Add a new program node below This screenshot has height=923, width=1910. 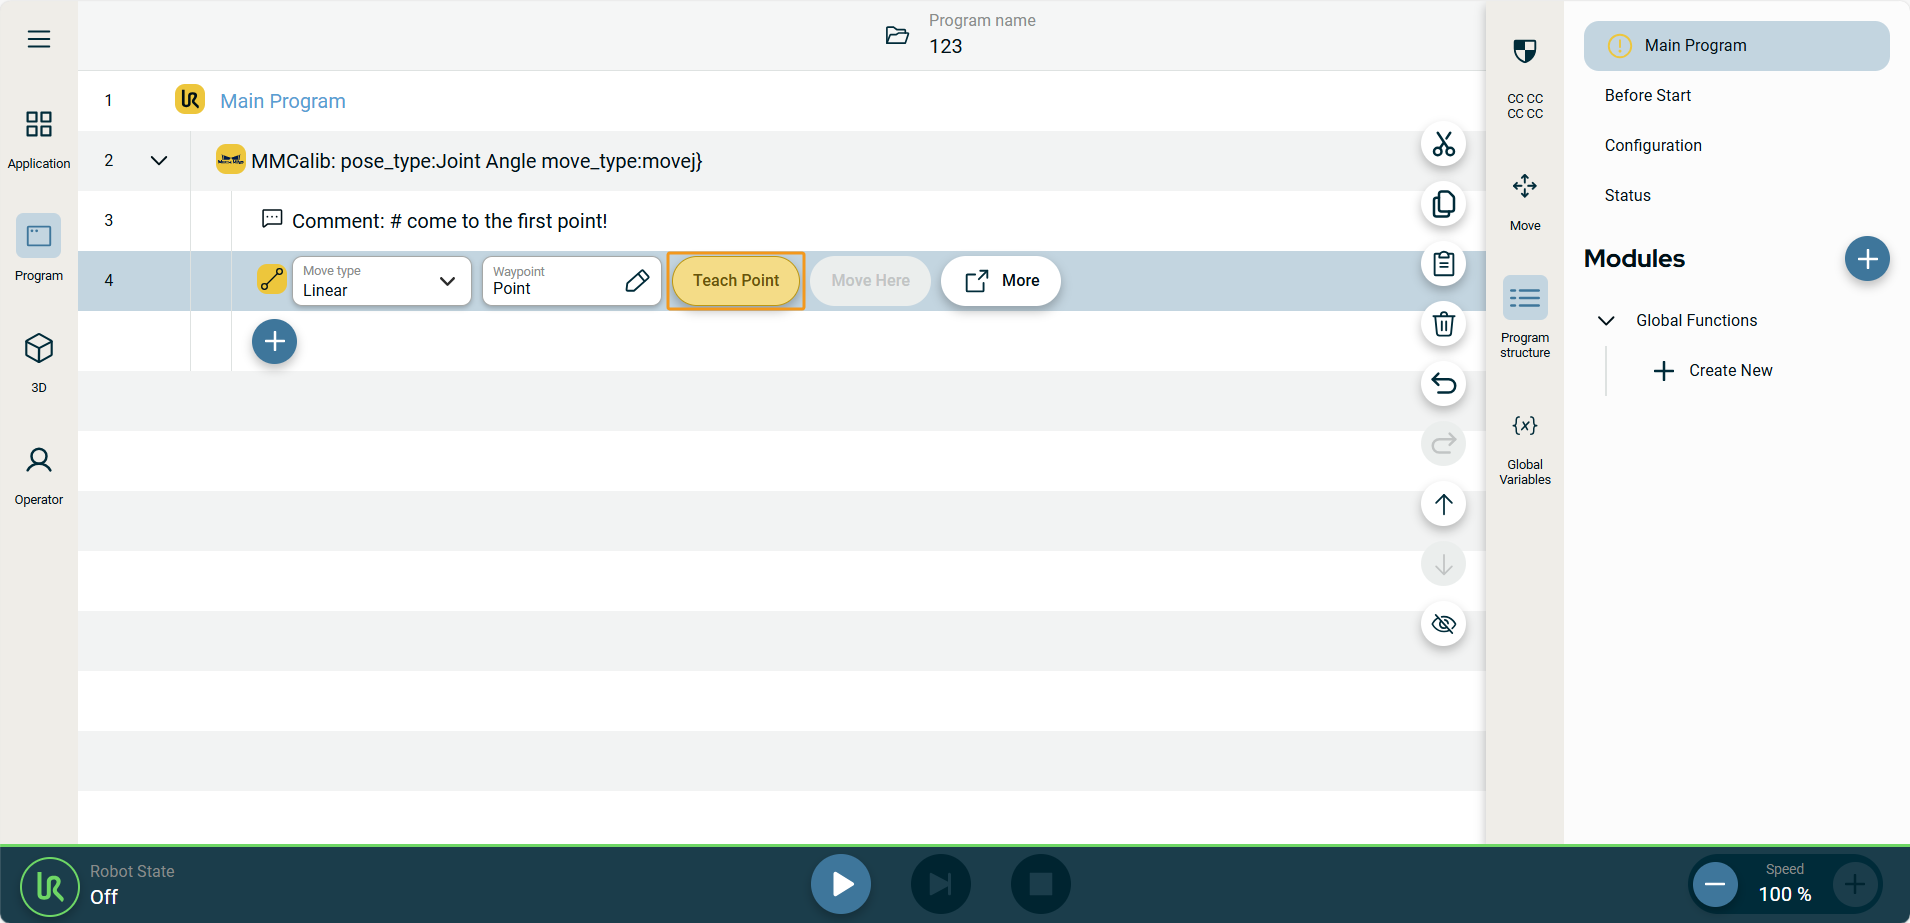(x=275, y=342)
